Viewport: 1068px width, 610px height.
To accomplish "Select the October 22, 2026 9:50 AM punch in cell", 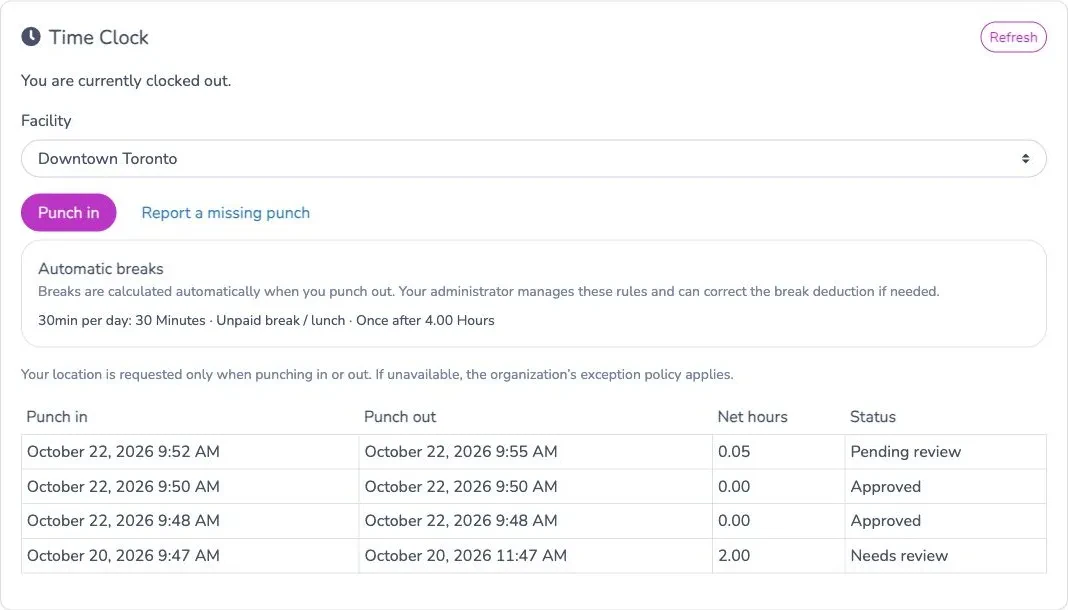I will pos(190,487).
